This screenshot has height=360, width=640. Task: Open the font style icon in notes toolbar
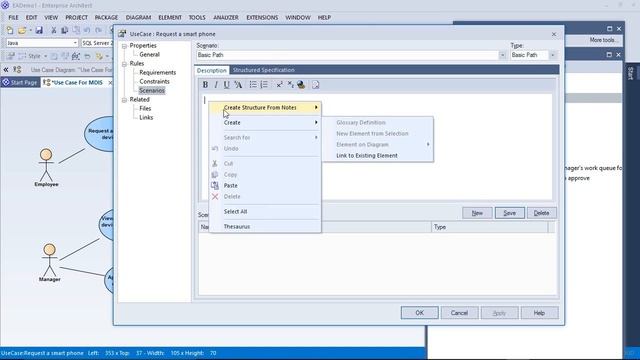(238, 84)
